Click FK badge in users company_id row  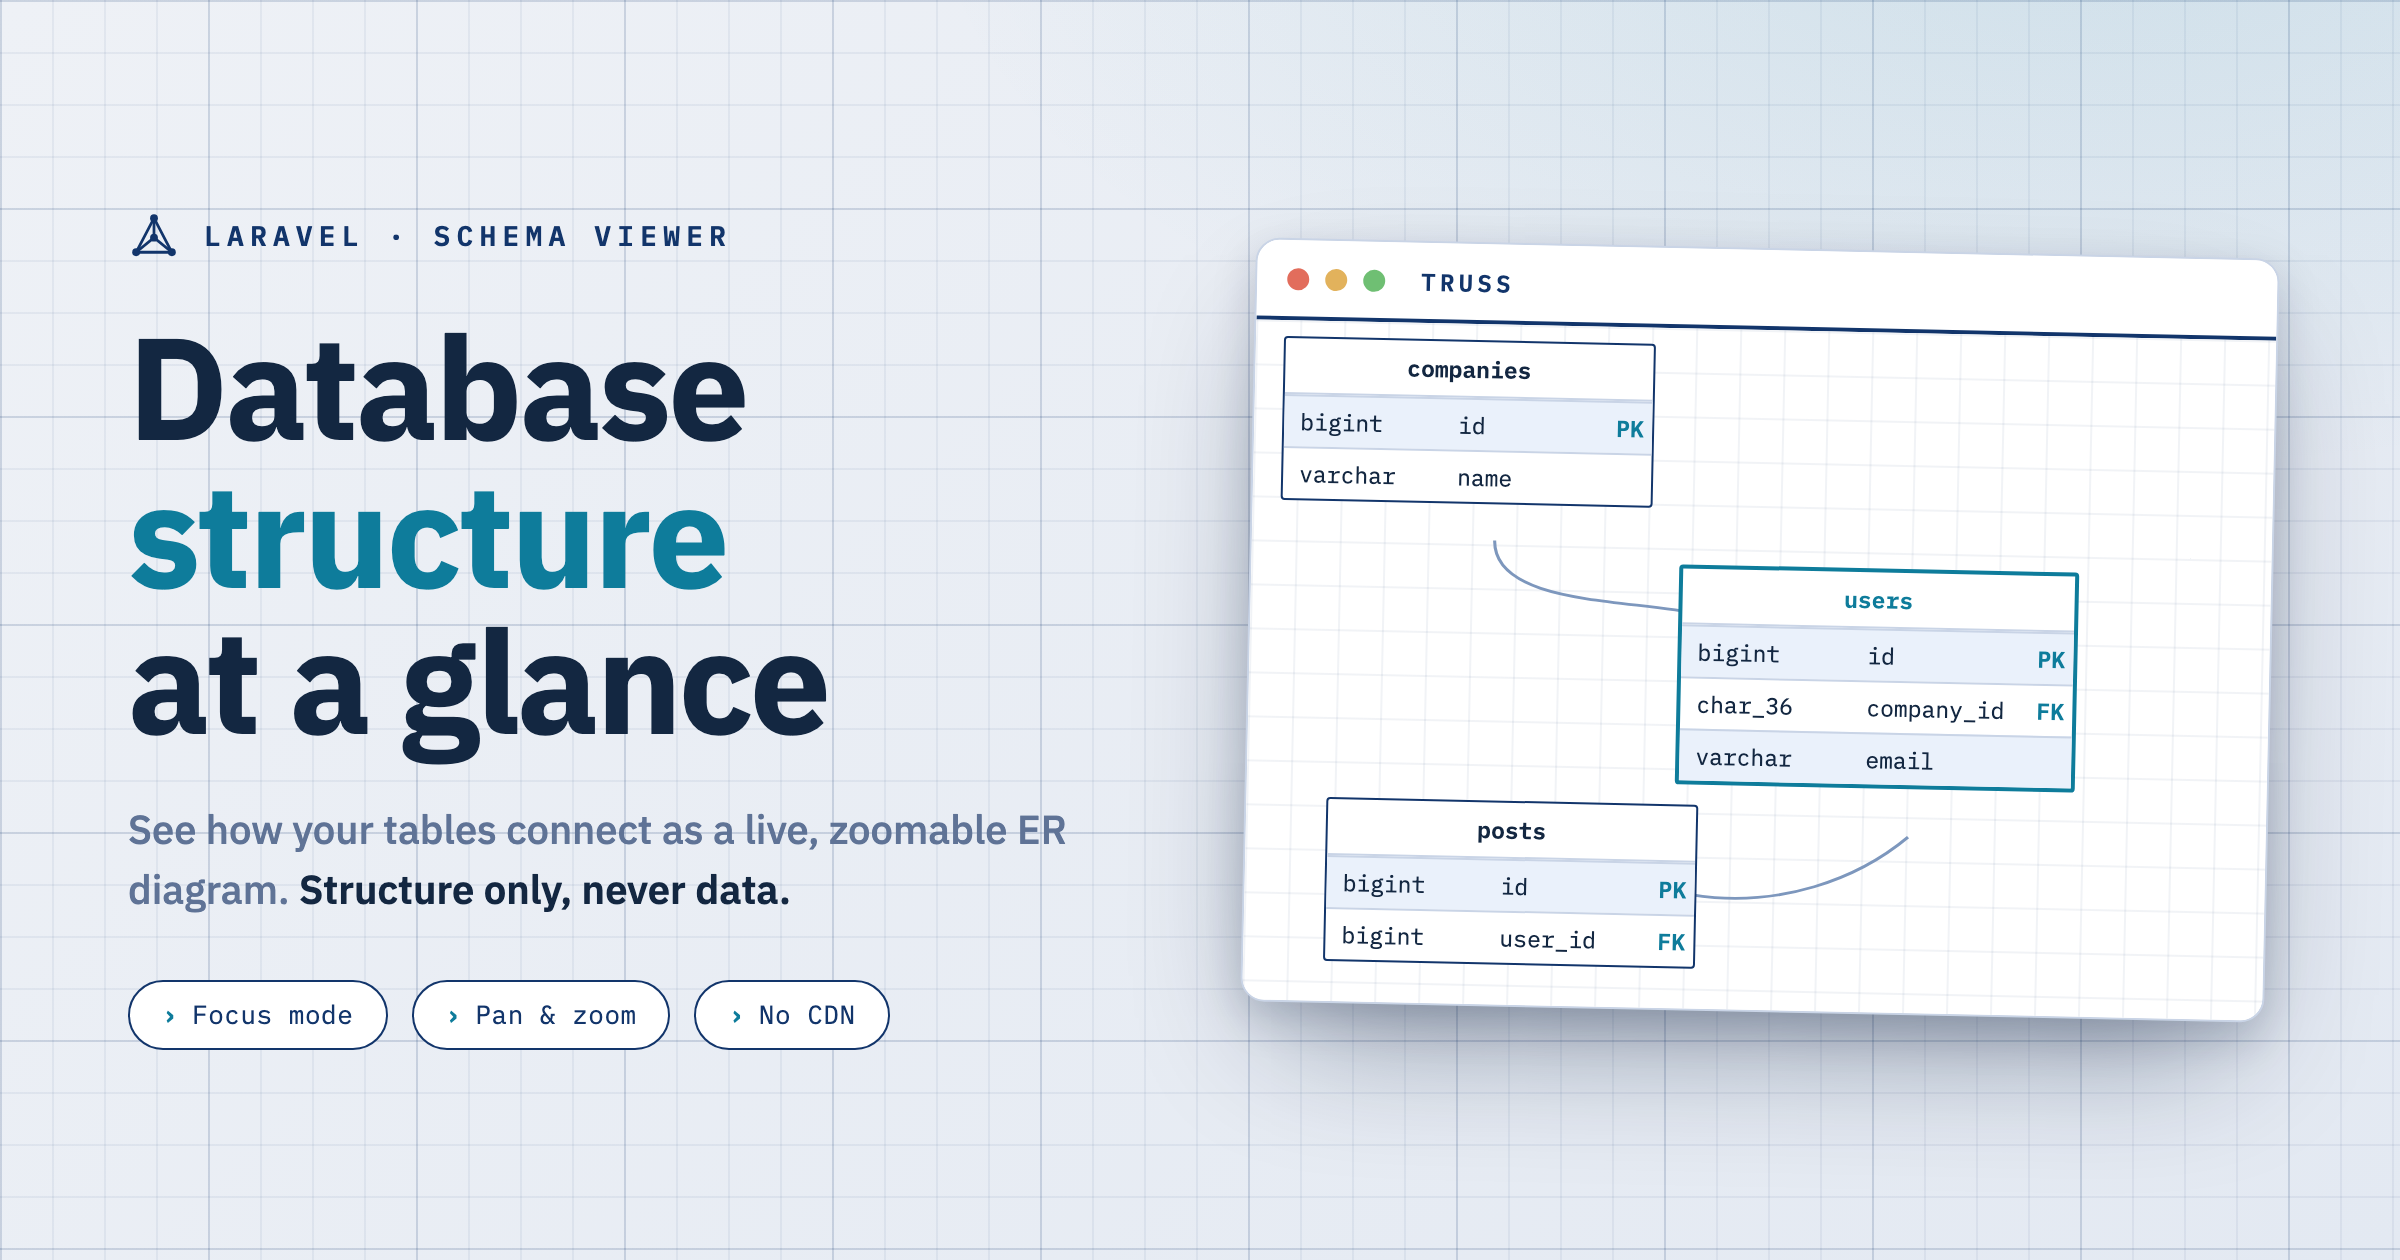pos(2050,712)
